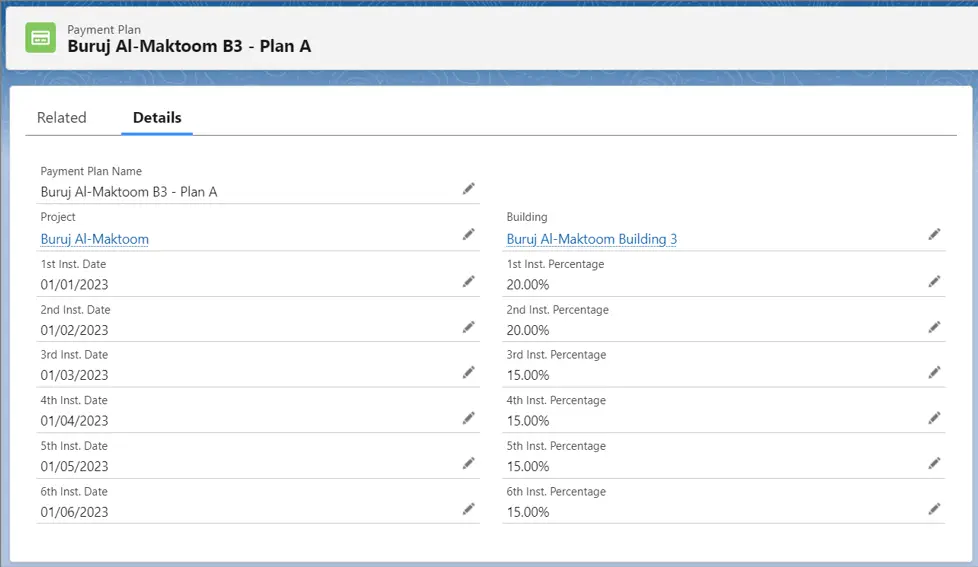The image size is (978, 567).
Task: Edit the 3rd Inst. Date pencil icon
Action: pos(468,373)
